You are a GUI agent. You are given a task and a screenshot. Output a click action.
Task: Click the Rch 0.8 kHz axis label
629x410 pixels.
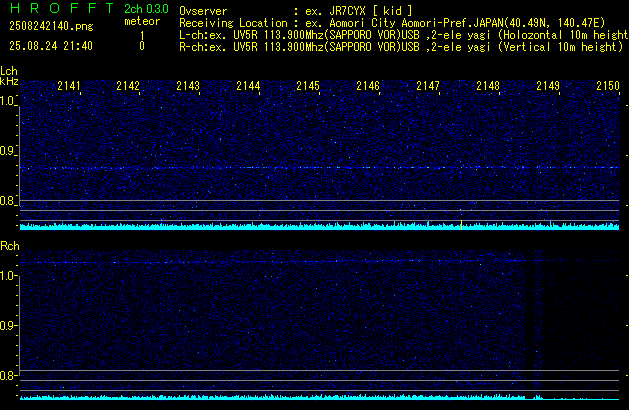click(7, 376)
